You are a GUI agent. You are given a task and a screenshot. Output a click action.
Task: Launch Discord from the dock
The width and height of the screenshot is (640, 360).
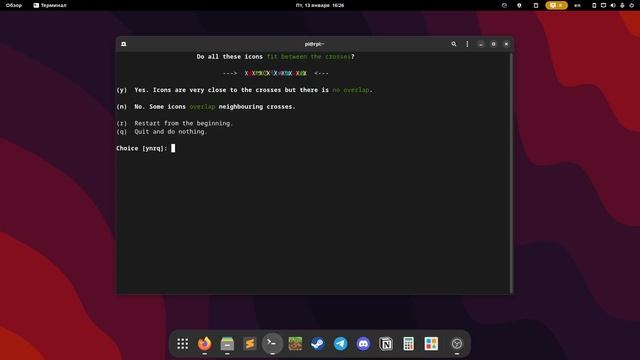click(x=363, y=344)
